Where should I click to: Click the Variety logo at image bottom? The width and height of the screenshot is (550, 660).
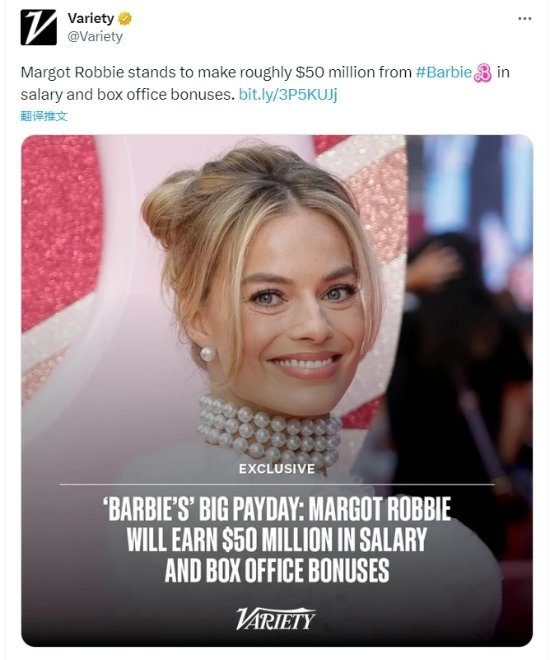[276, 619]
